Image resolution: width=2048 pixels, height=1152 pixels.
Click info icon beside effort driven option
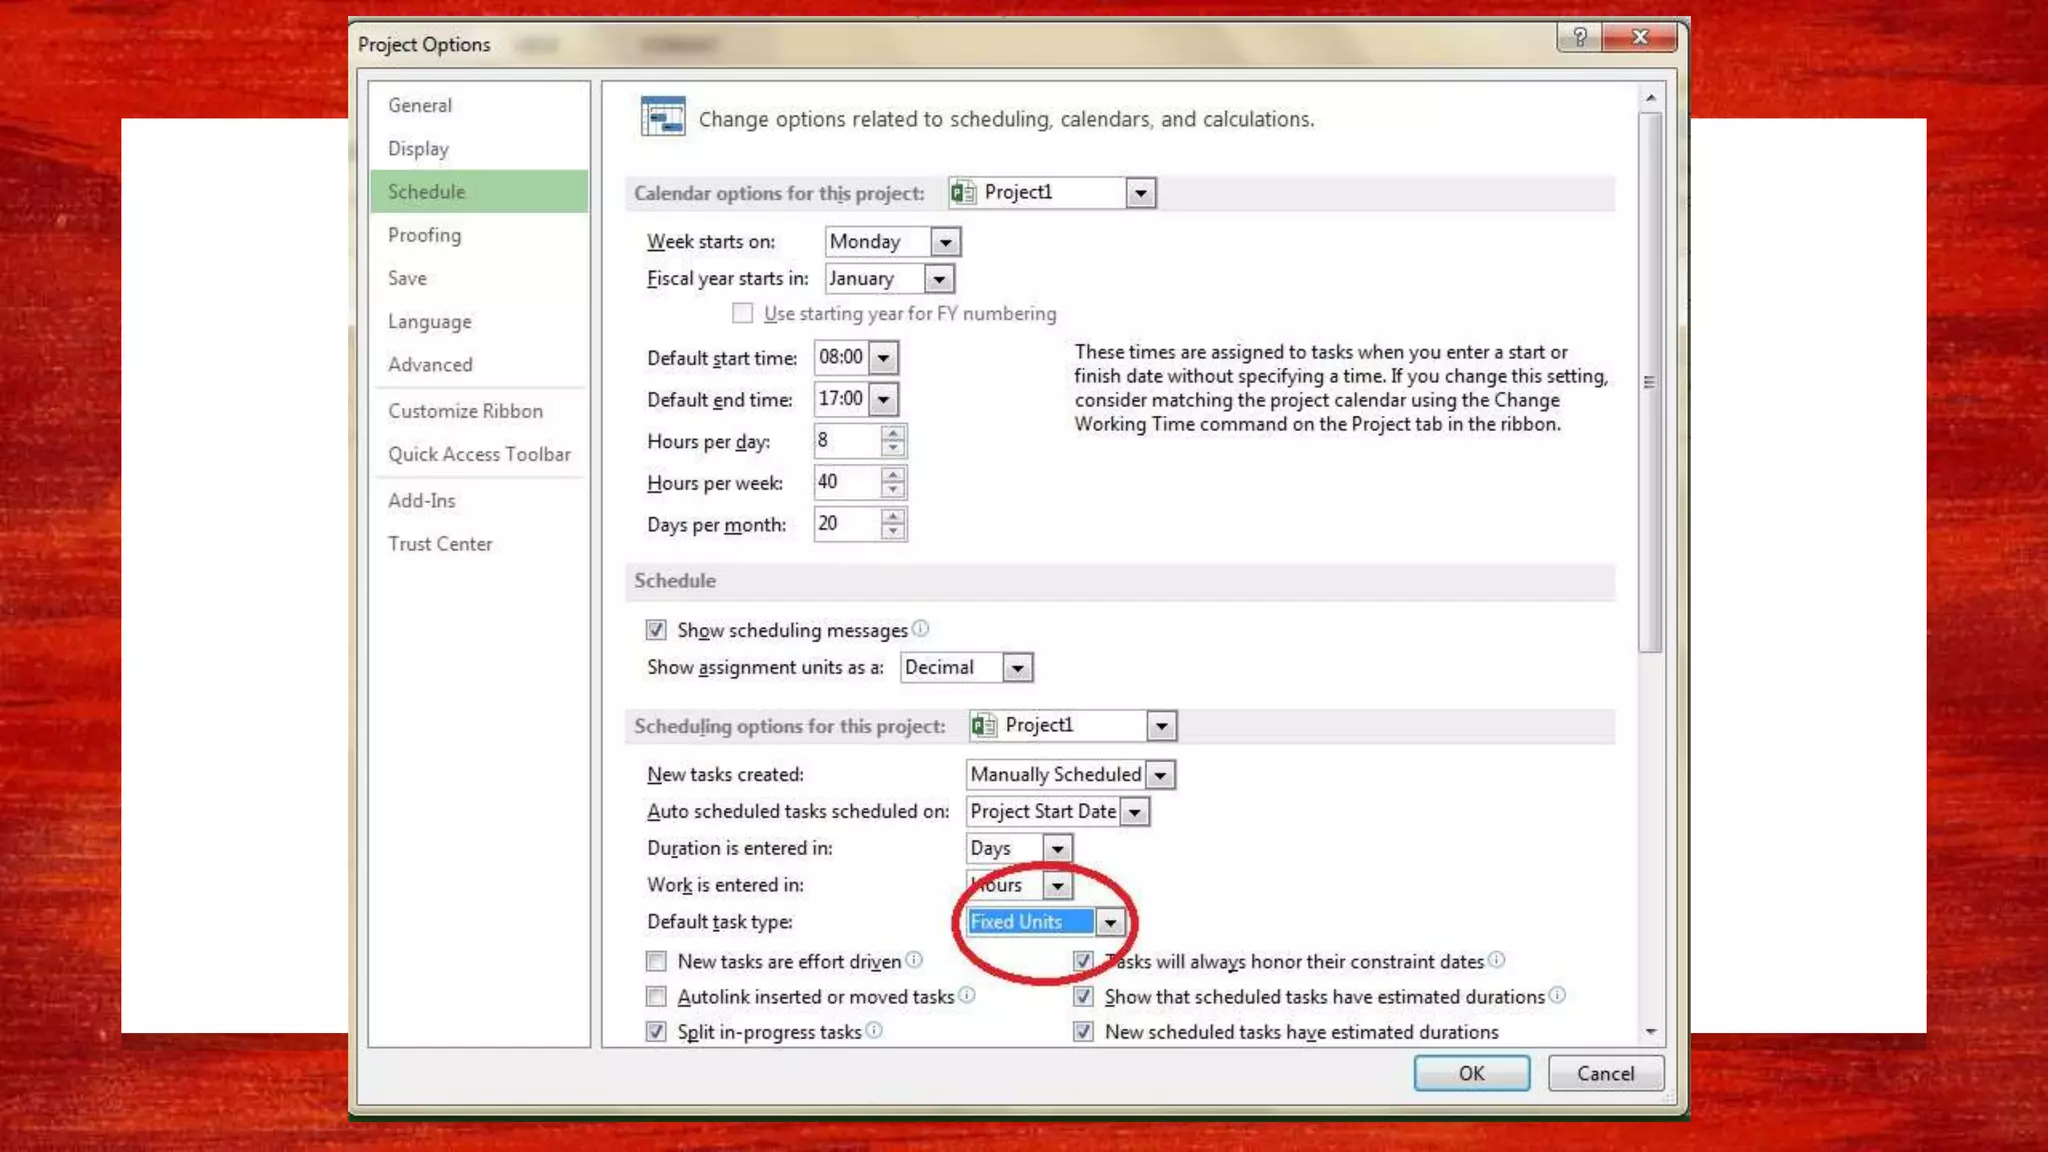tap(914, 960)
